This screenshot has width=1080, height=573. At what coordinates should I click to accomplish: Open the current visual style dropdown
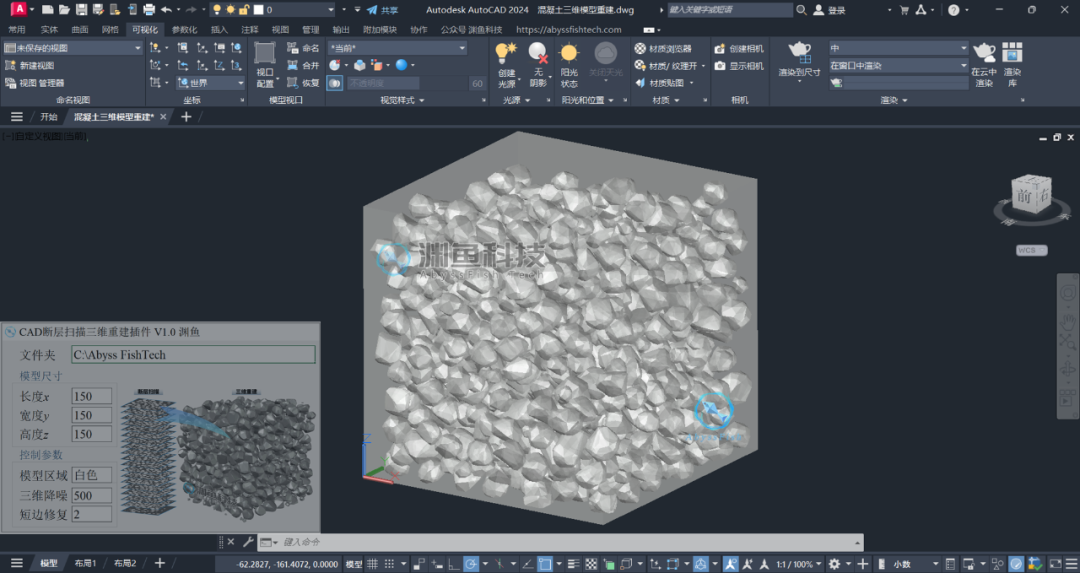(397, 48)
